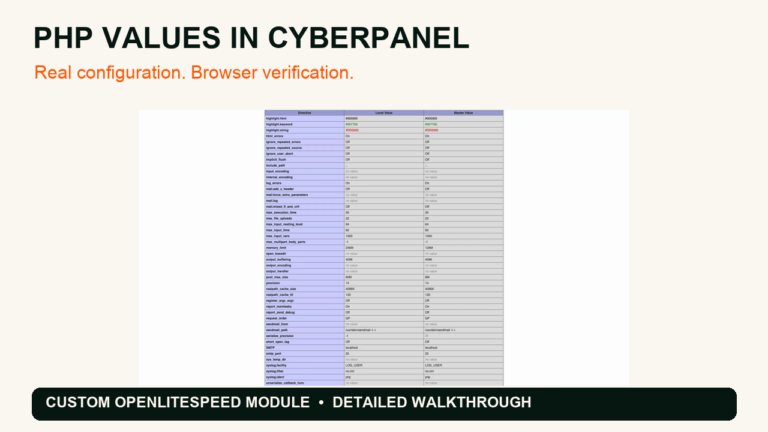Select the unserialize_callback_func directive cell
The width and height of the screenshot is (768, 432).
tap(305, 383)
